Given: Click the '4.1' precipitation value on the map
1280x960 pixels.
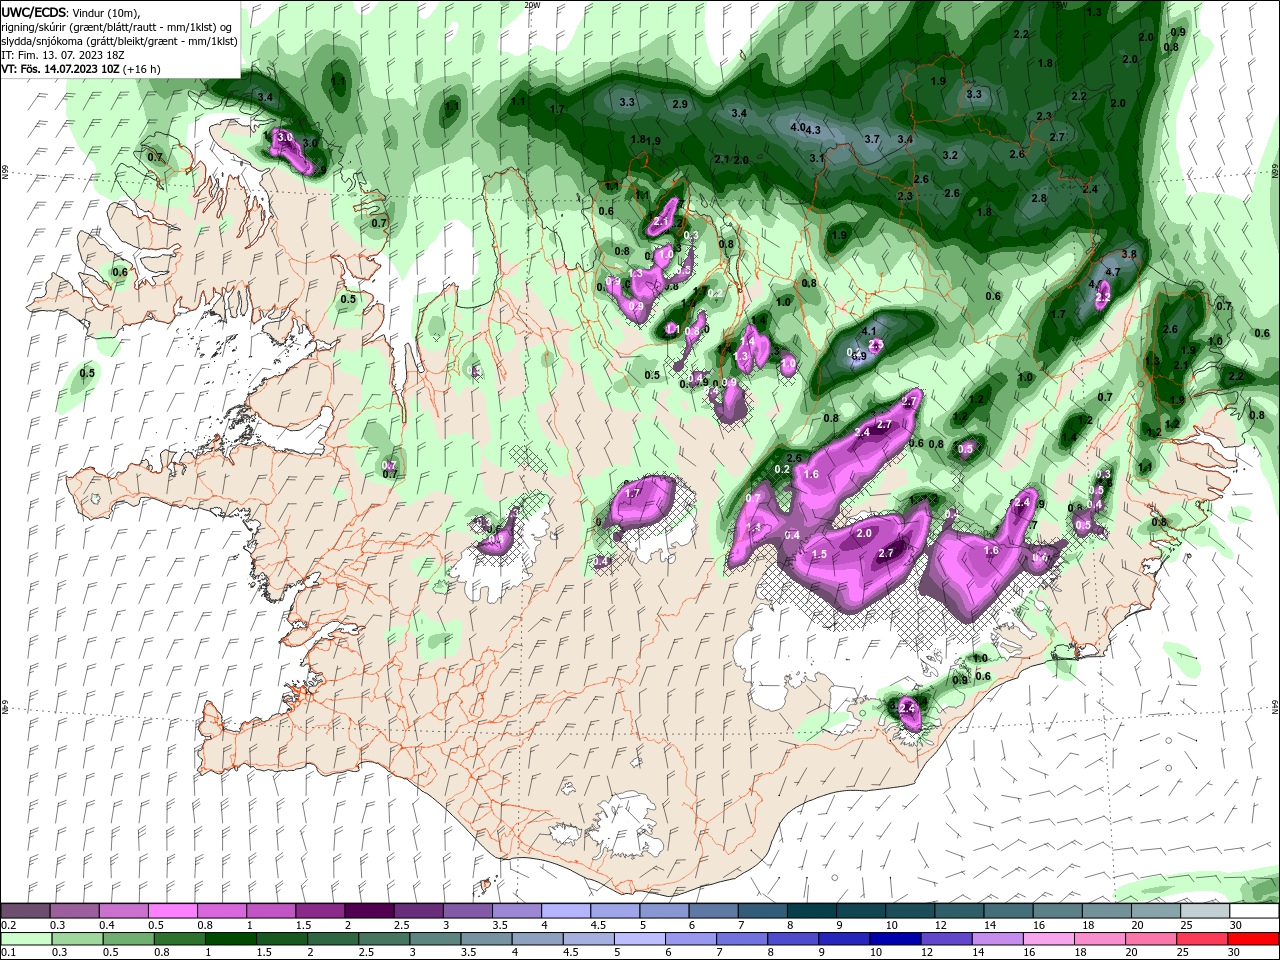Looking at the screenshot, I should pyautogui.click(x=869, y=331).
